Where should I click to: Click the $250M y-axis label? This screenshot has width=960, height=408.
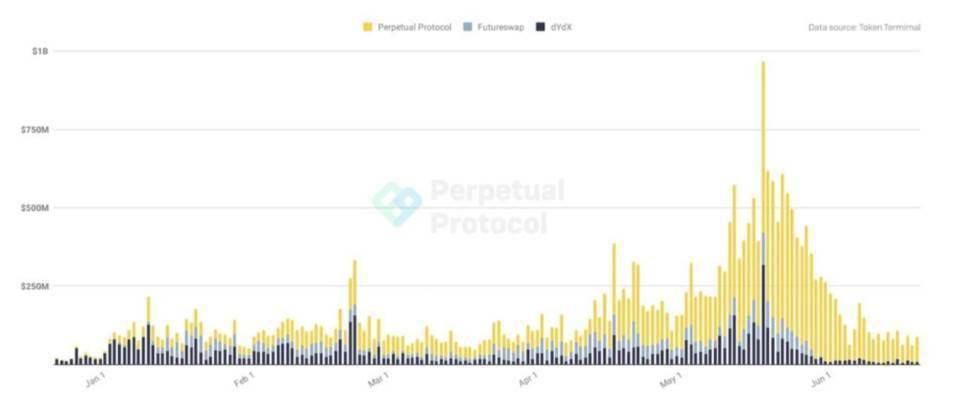(x=35, y=287)
